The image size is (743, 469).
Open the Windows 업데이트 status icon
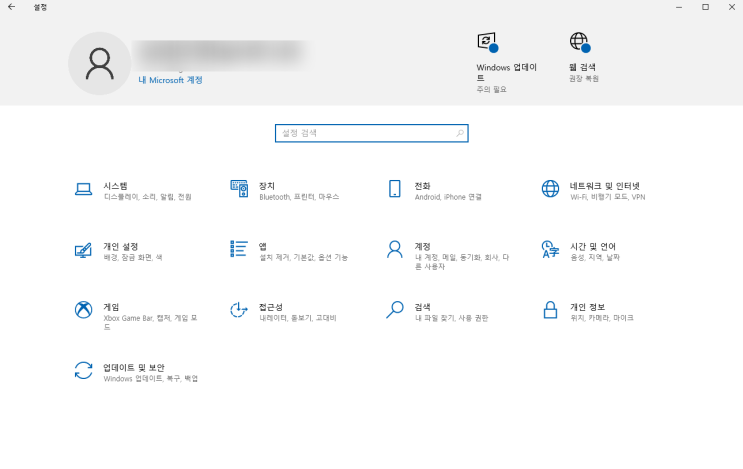click(x=488, y=42)
